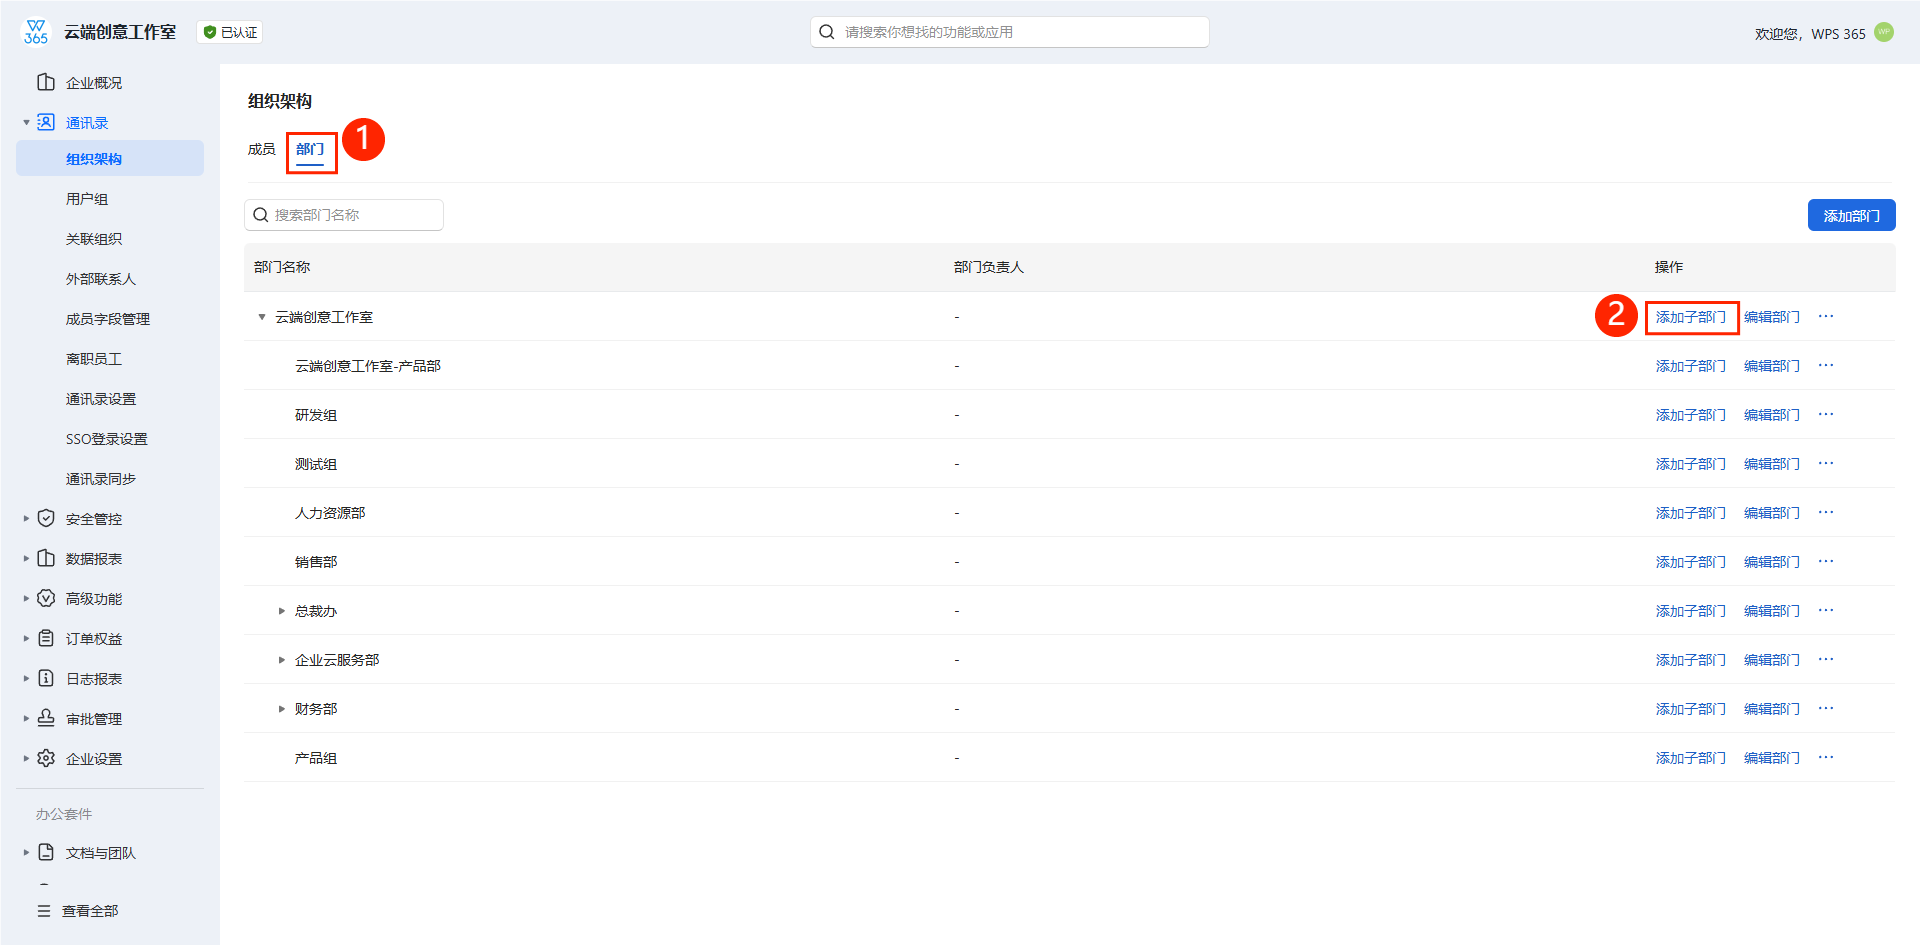Open the 企业概况 sidebar icon
Viewport: 1920px width, 945px height.
(x=46, y=82)
